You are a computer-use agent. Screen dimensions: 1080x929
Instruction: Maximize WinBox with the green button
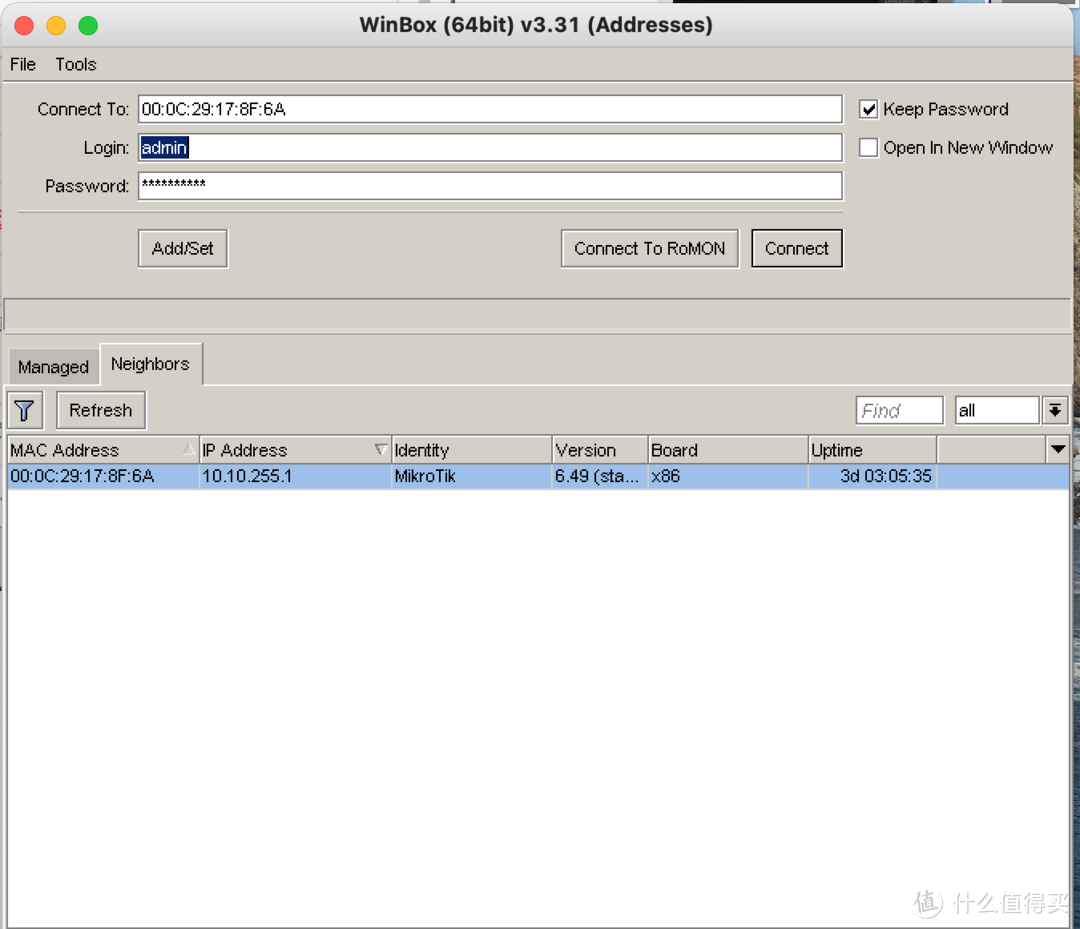(x=88, y=25)
